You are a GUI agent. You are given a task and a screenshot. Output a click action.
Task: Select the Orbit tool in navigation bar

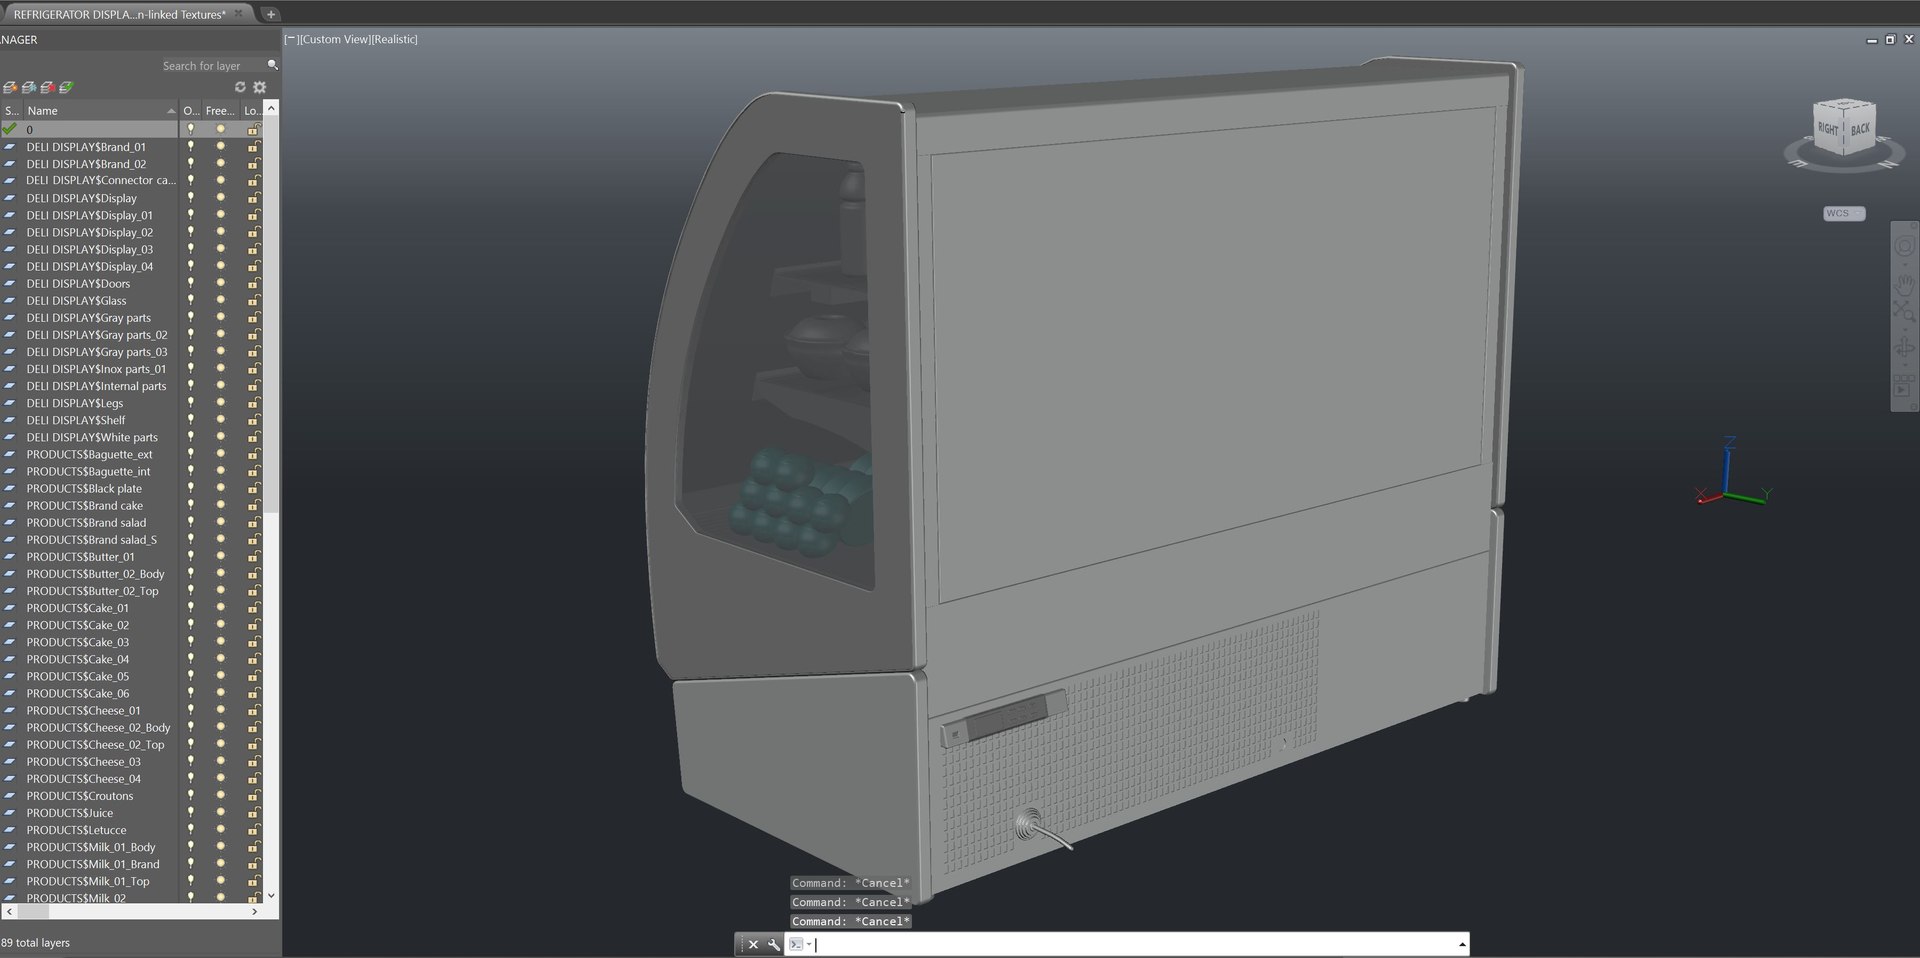(x=1904, y=349)
